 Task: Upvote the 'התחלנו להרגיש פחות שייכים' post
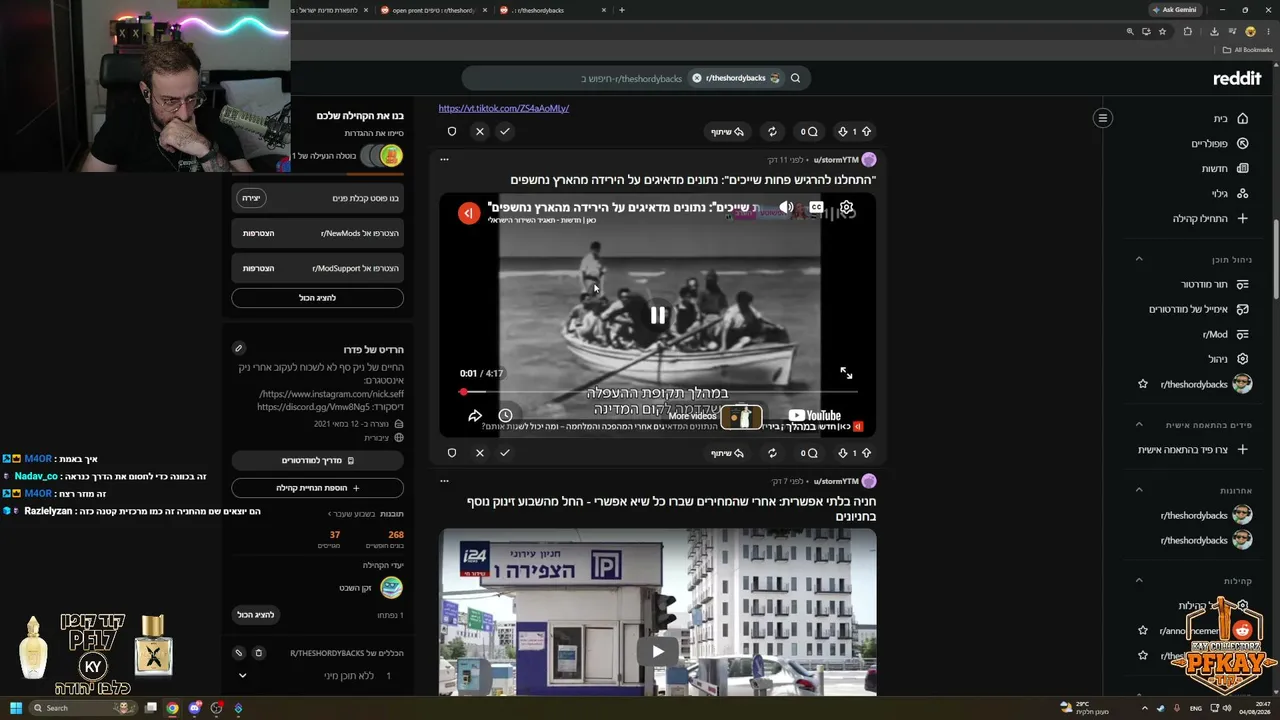[866, 453]
